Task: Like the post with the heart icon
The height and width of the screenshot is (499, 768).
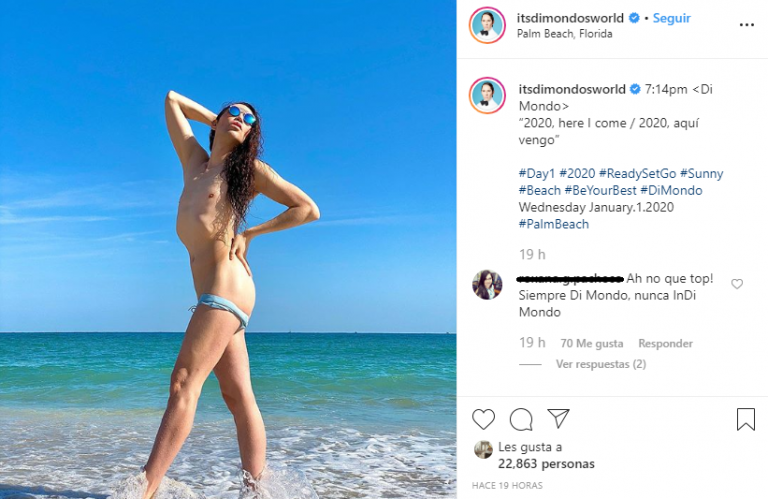Action: 483,419
